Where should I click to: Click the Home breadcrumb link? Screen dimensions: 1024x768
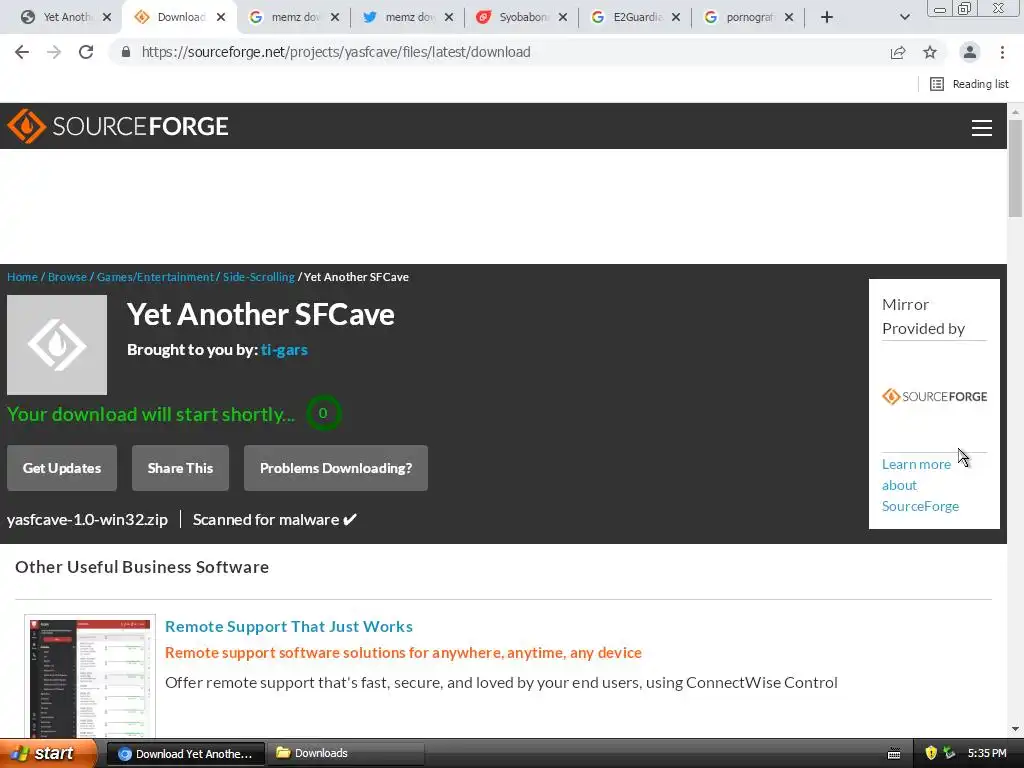(22, 277)
